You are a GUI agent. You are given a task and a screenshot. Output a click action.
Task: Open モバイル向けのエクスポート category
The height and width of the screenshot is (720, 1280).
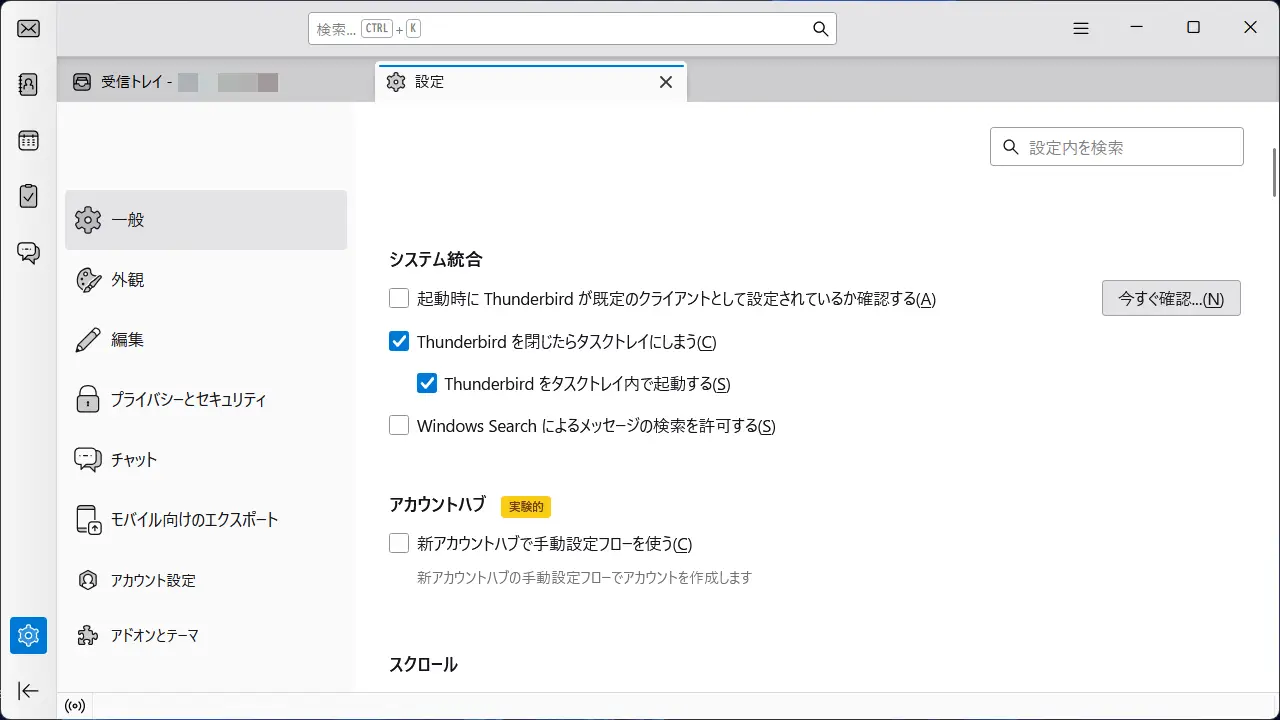click(206, 520)
